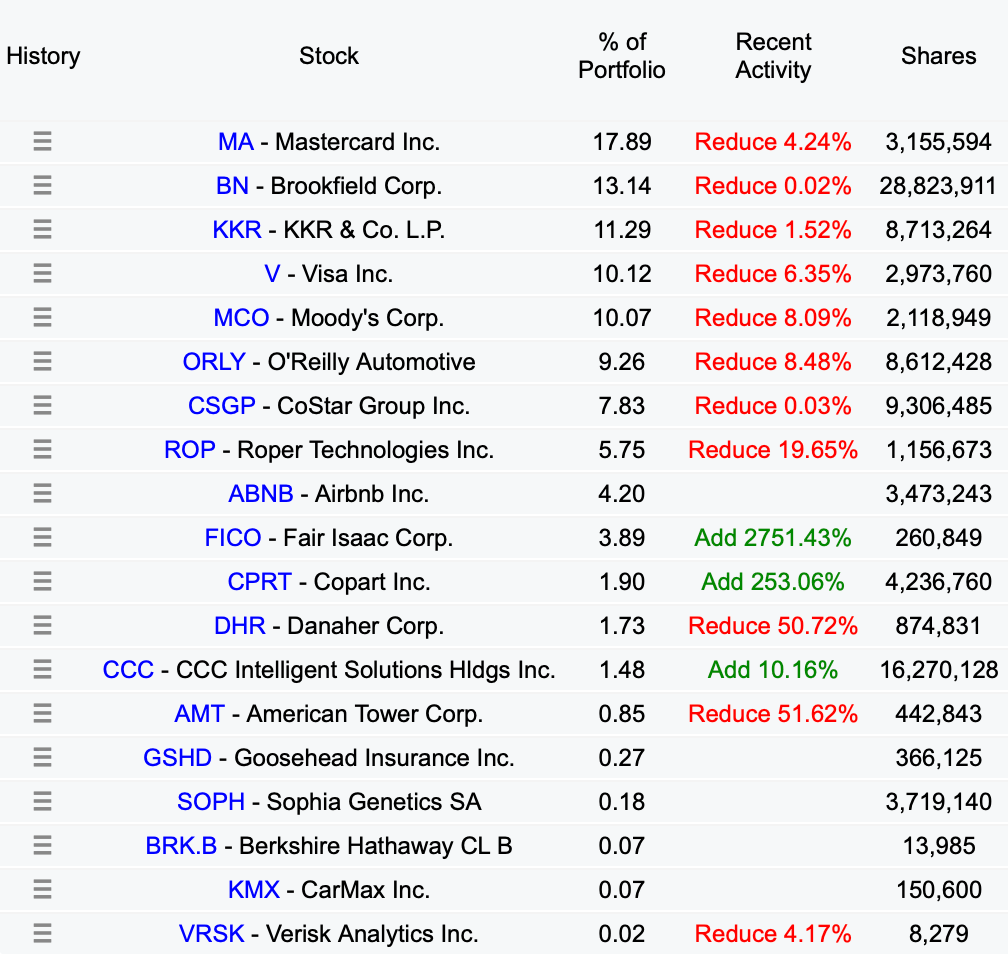Select 'Reduce 50.72%' activity for Danaher
The height and width of the screenshot is (954, 1008).
click(773, 626)
